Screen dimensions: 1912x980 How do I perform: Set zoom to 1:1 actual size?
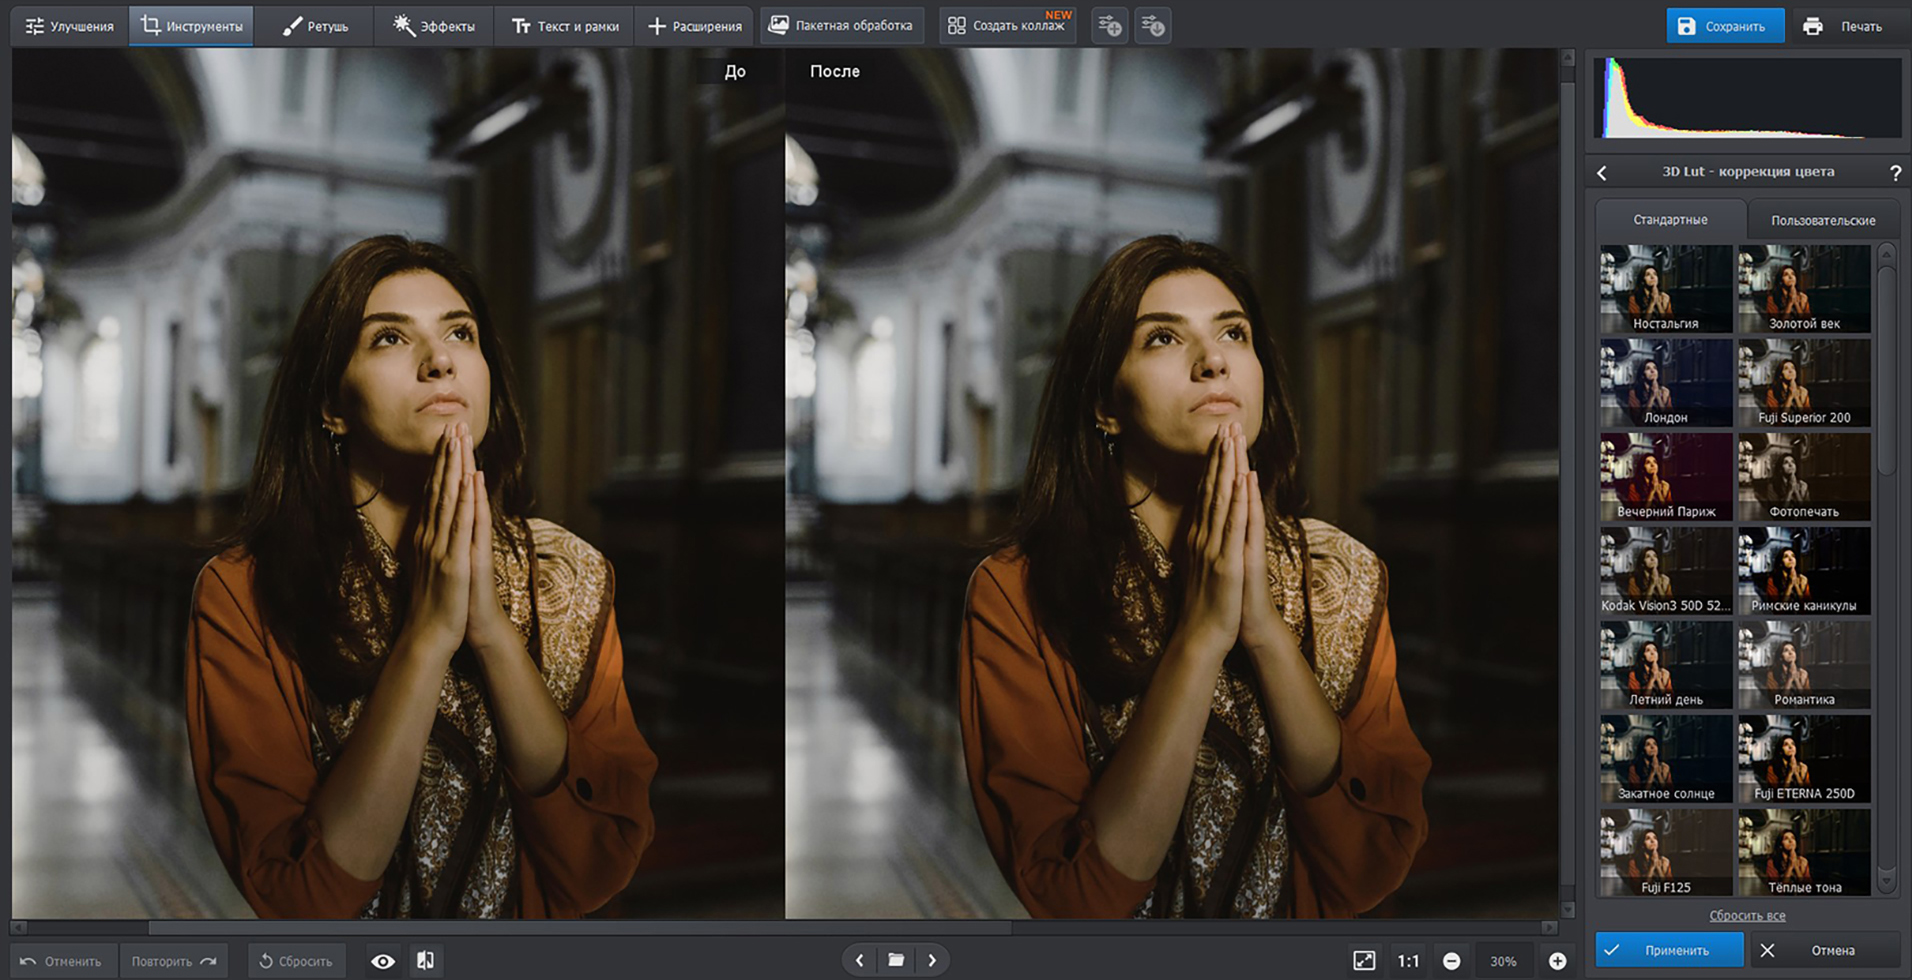coord(1408,961)
